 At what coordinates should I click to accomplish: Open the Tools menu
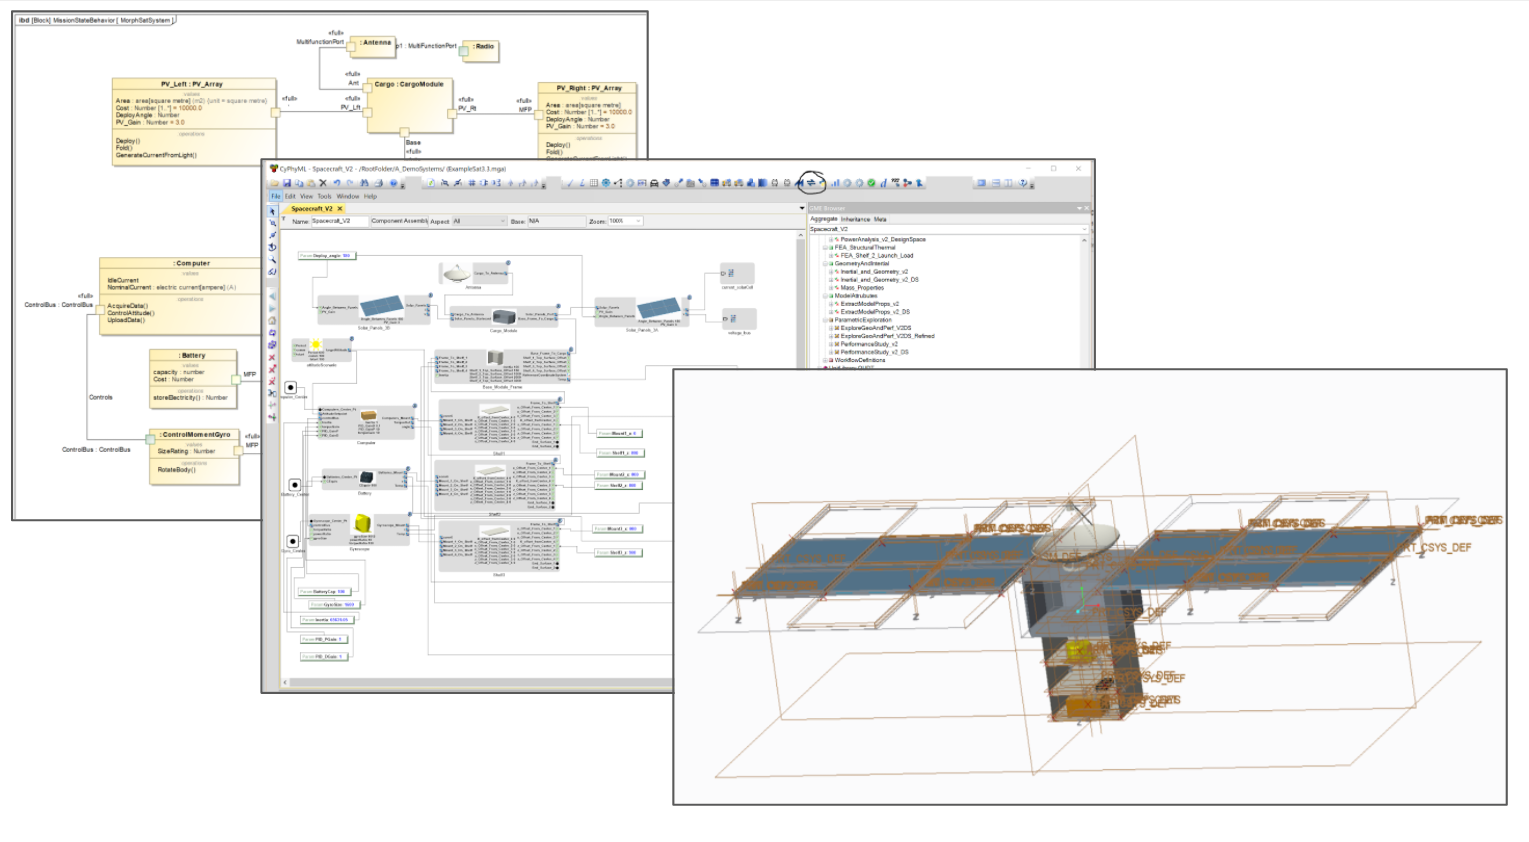(x=325, y=196)
